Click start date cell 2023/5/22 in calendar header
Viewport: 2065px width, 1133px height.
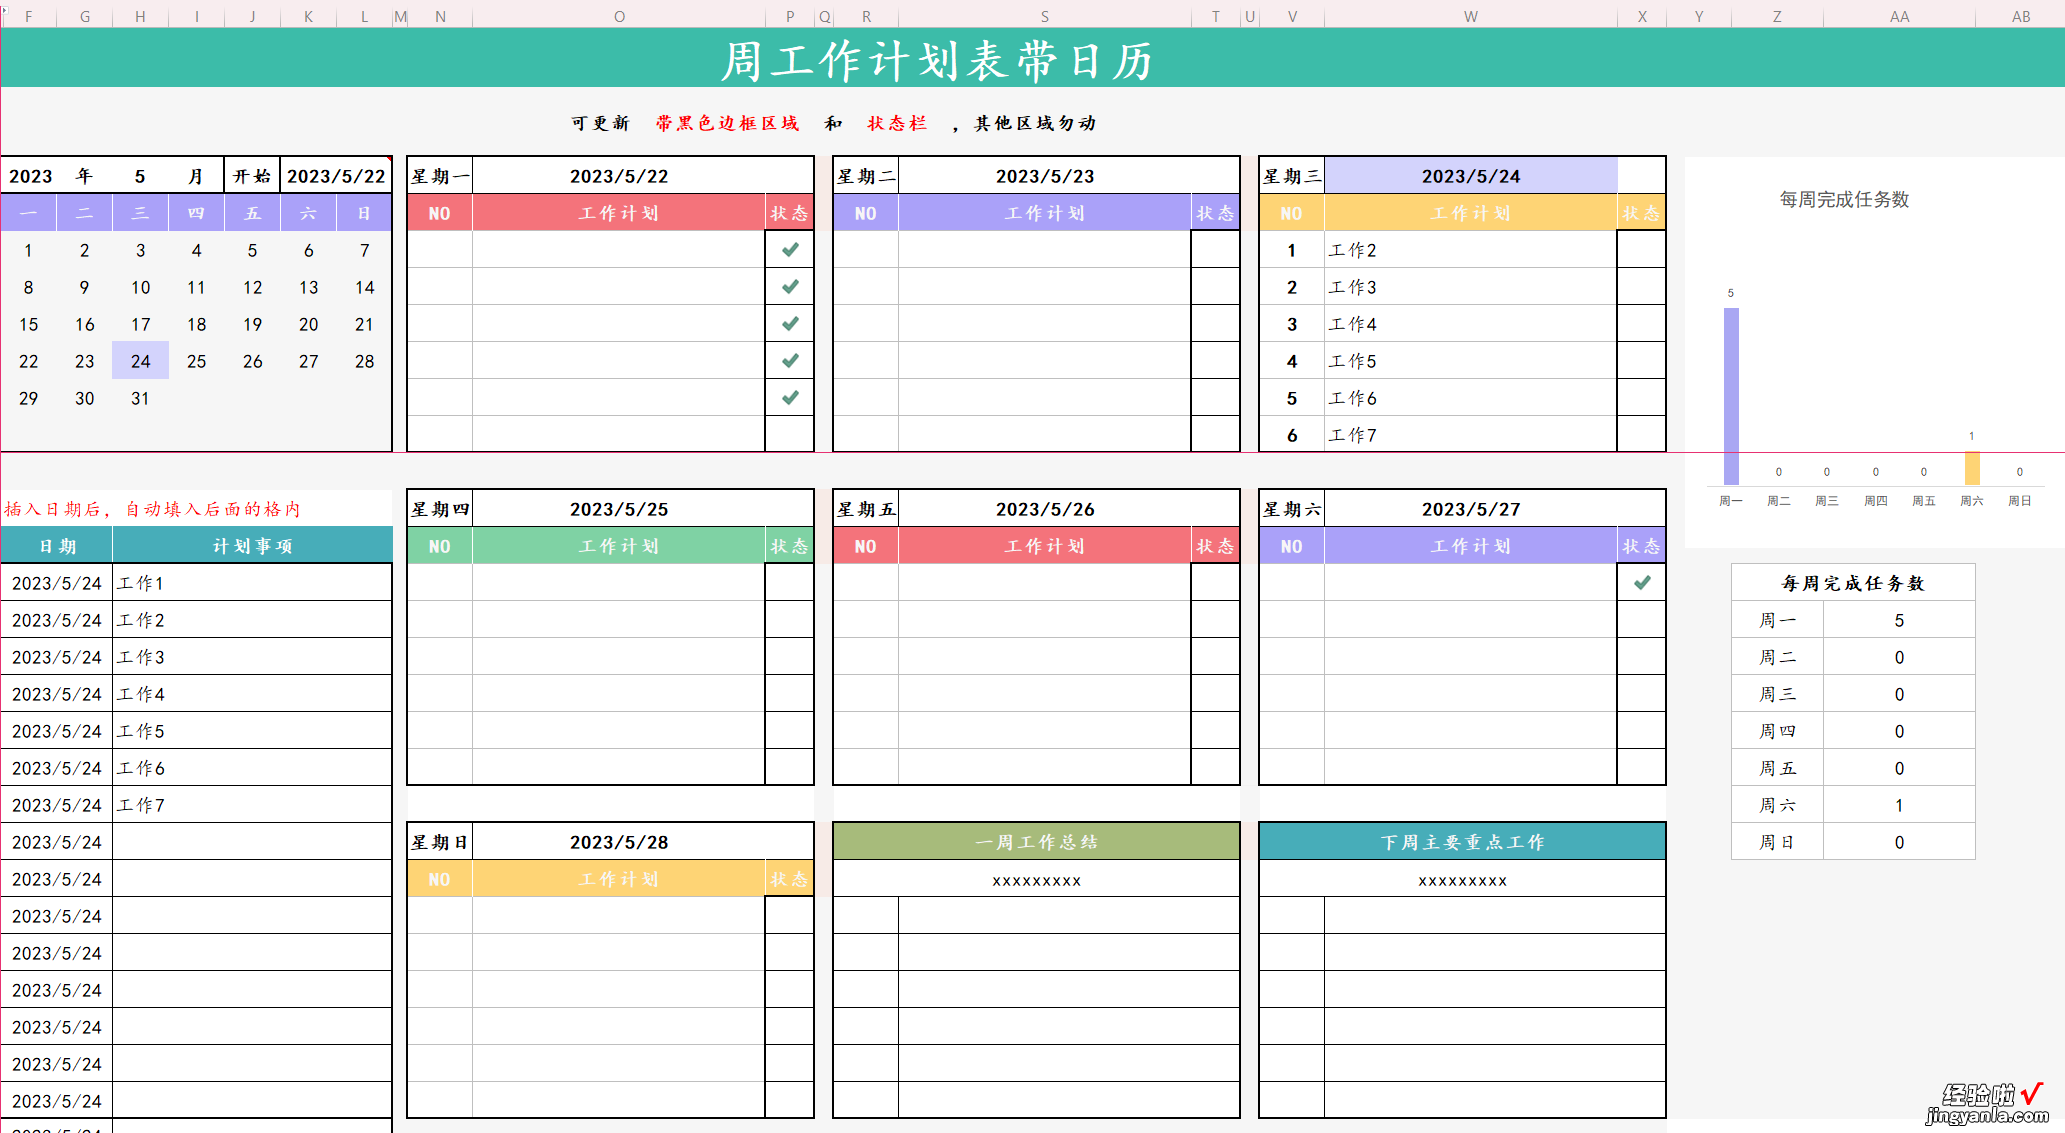336,176
